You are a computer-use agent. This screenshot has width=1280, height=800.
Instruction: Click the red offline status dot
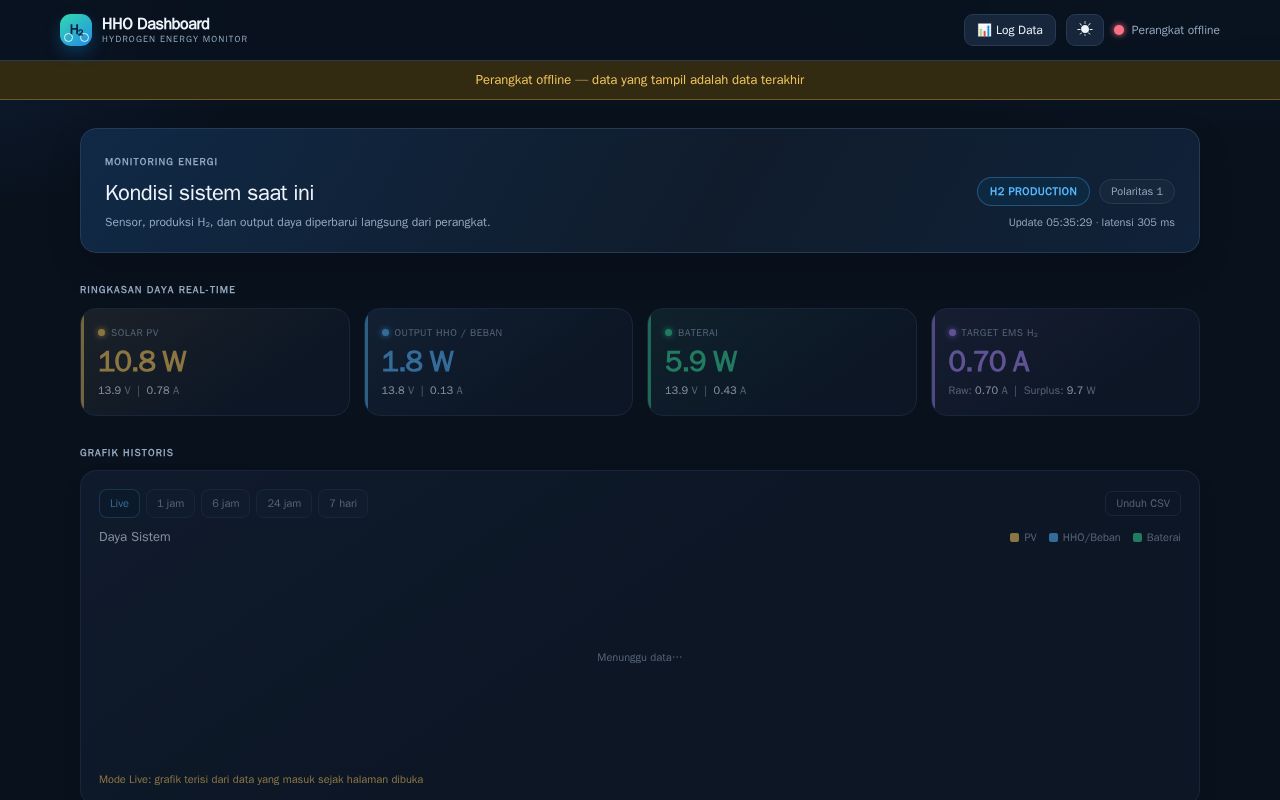(1119, 30)
